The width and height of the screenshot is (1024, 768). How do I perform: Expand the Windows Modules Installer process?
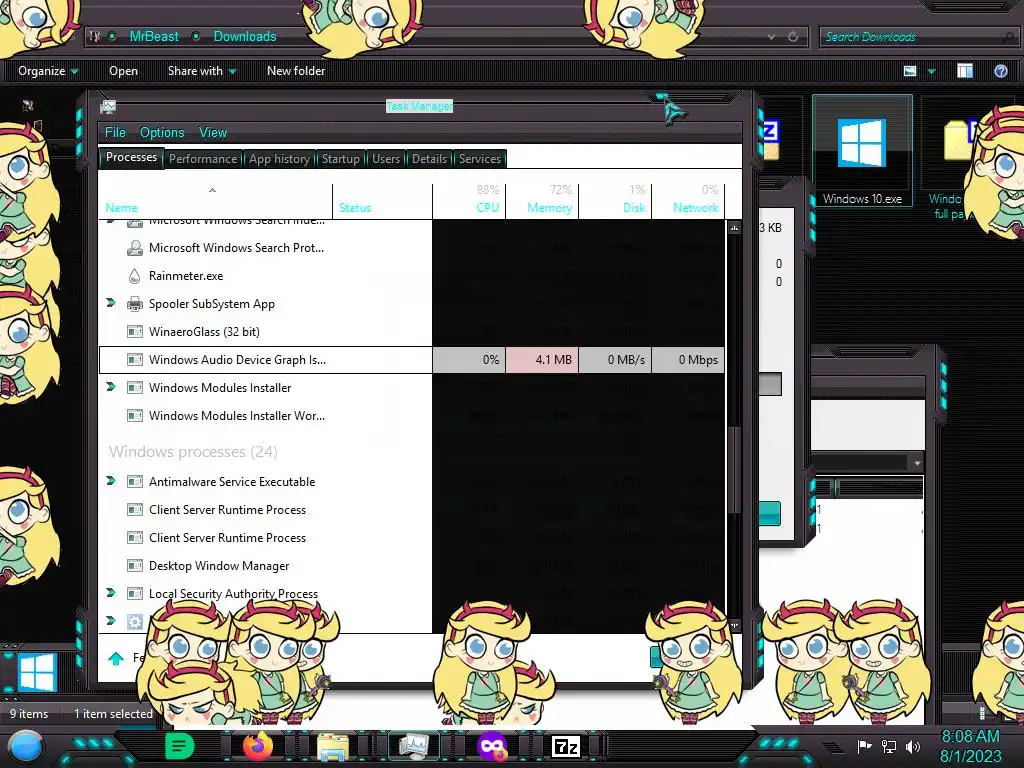[111, 387]
